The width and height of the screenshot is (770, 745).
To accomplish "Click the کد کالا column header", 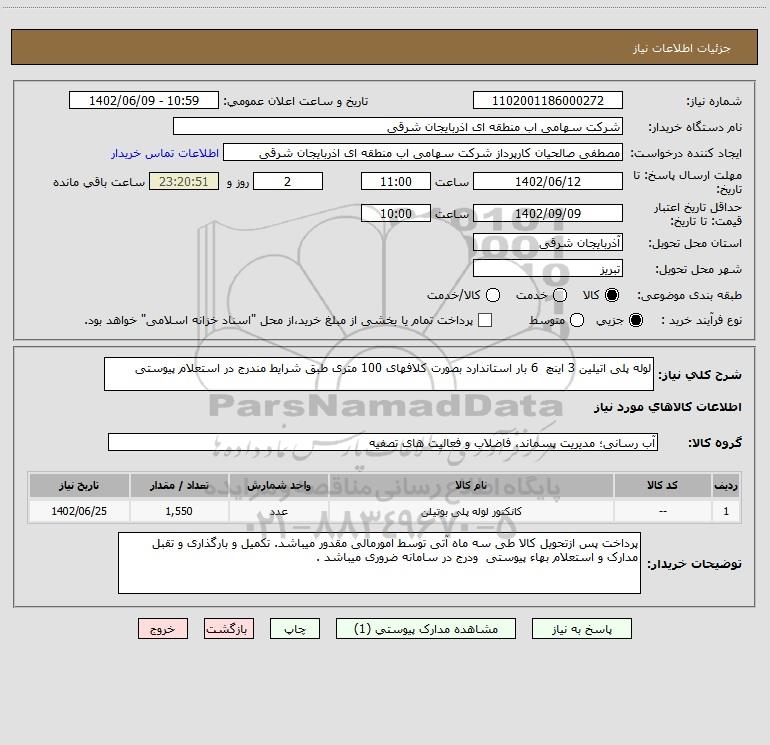I will 662,485.
